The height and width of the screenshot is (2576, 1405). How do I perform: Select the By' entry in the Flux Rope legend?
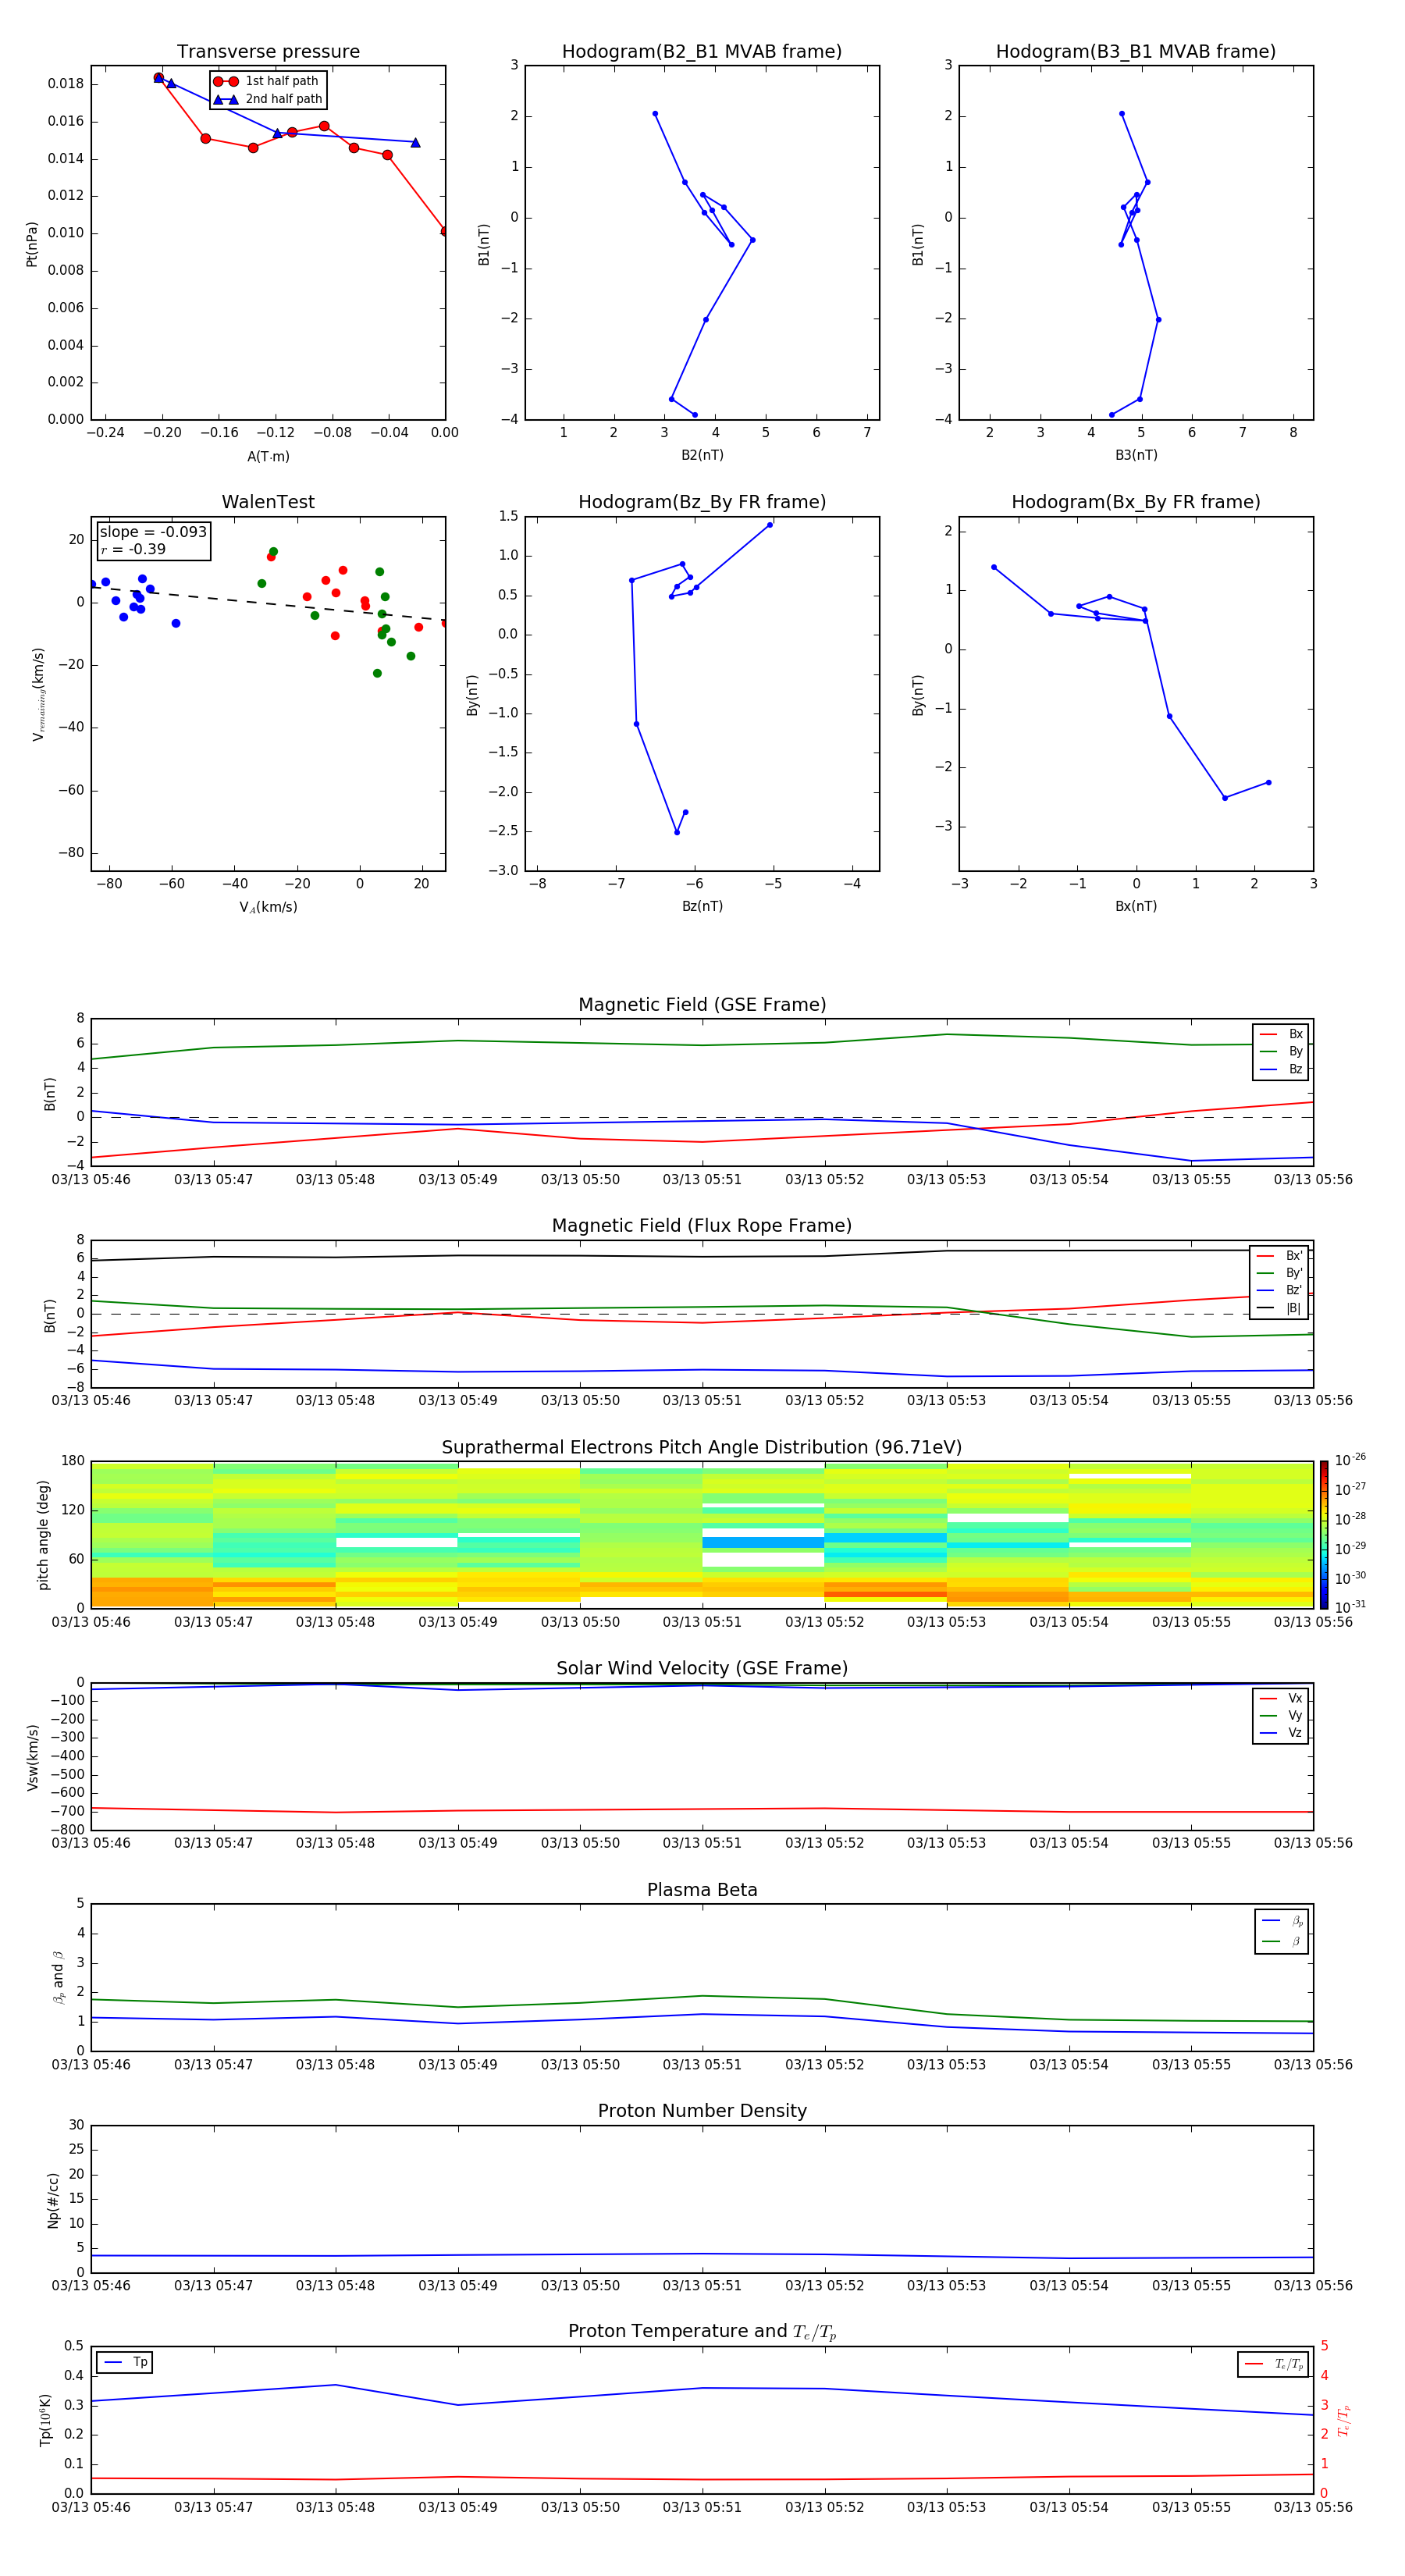point(1280,1273)
